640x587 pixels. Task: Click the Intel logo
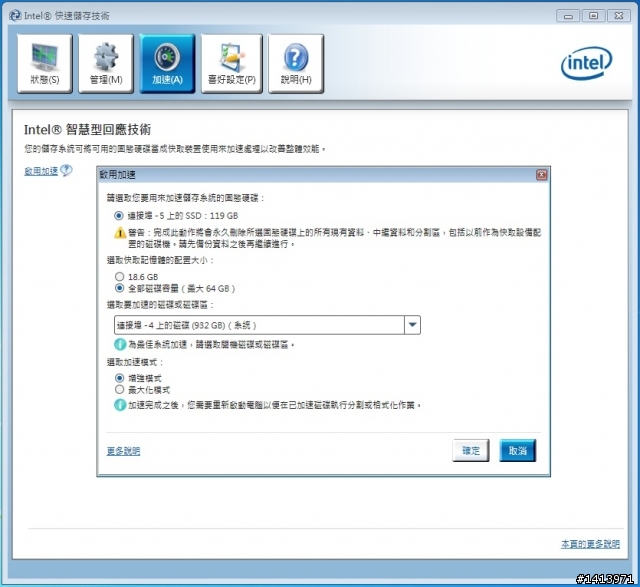[587, 63]
